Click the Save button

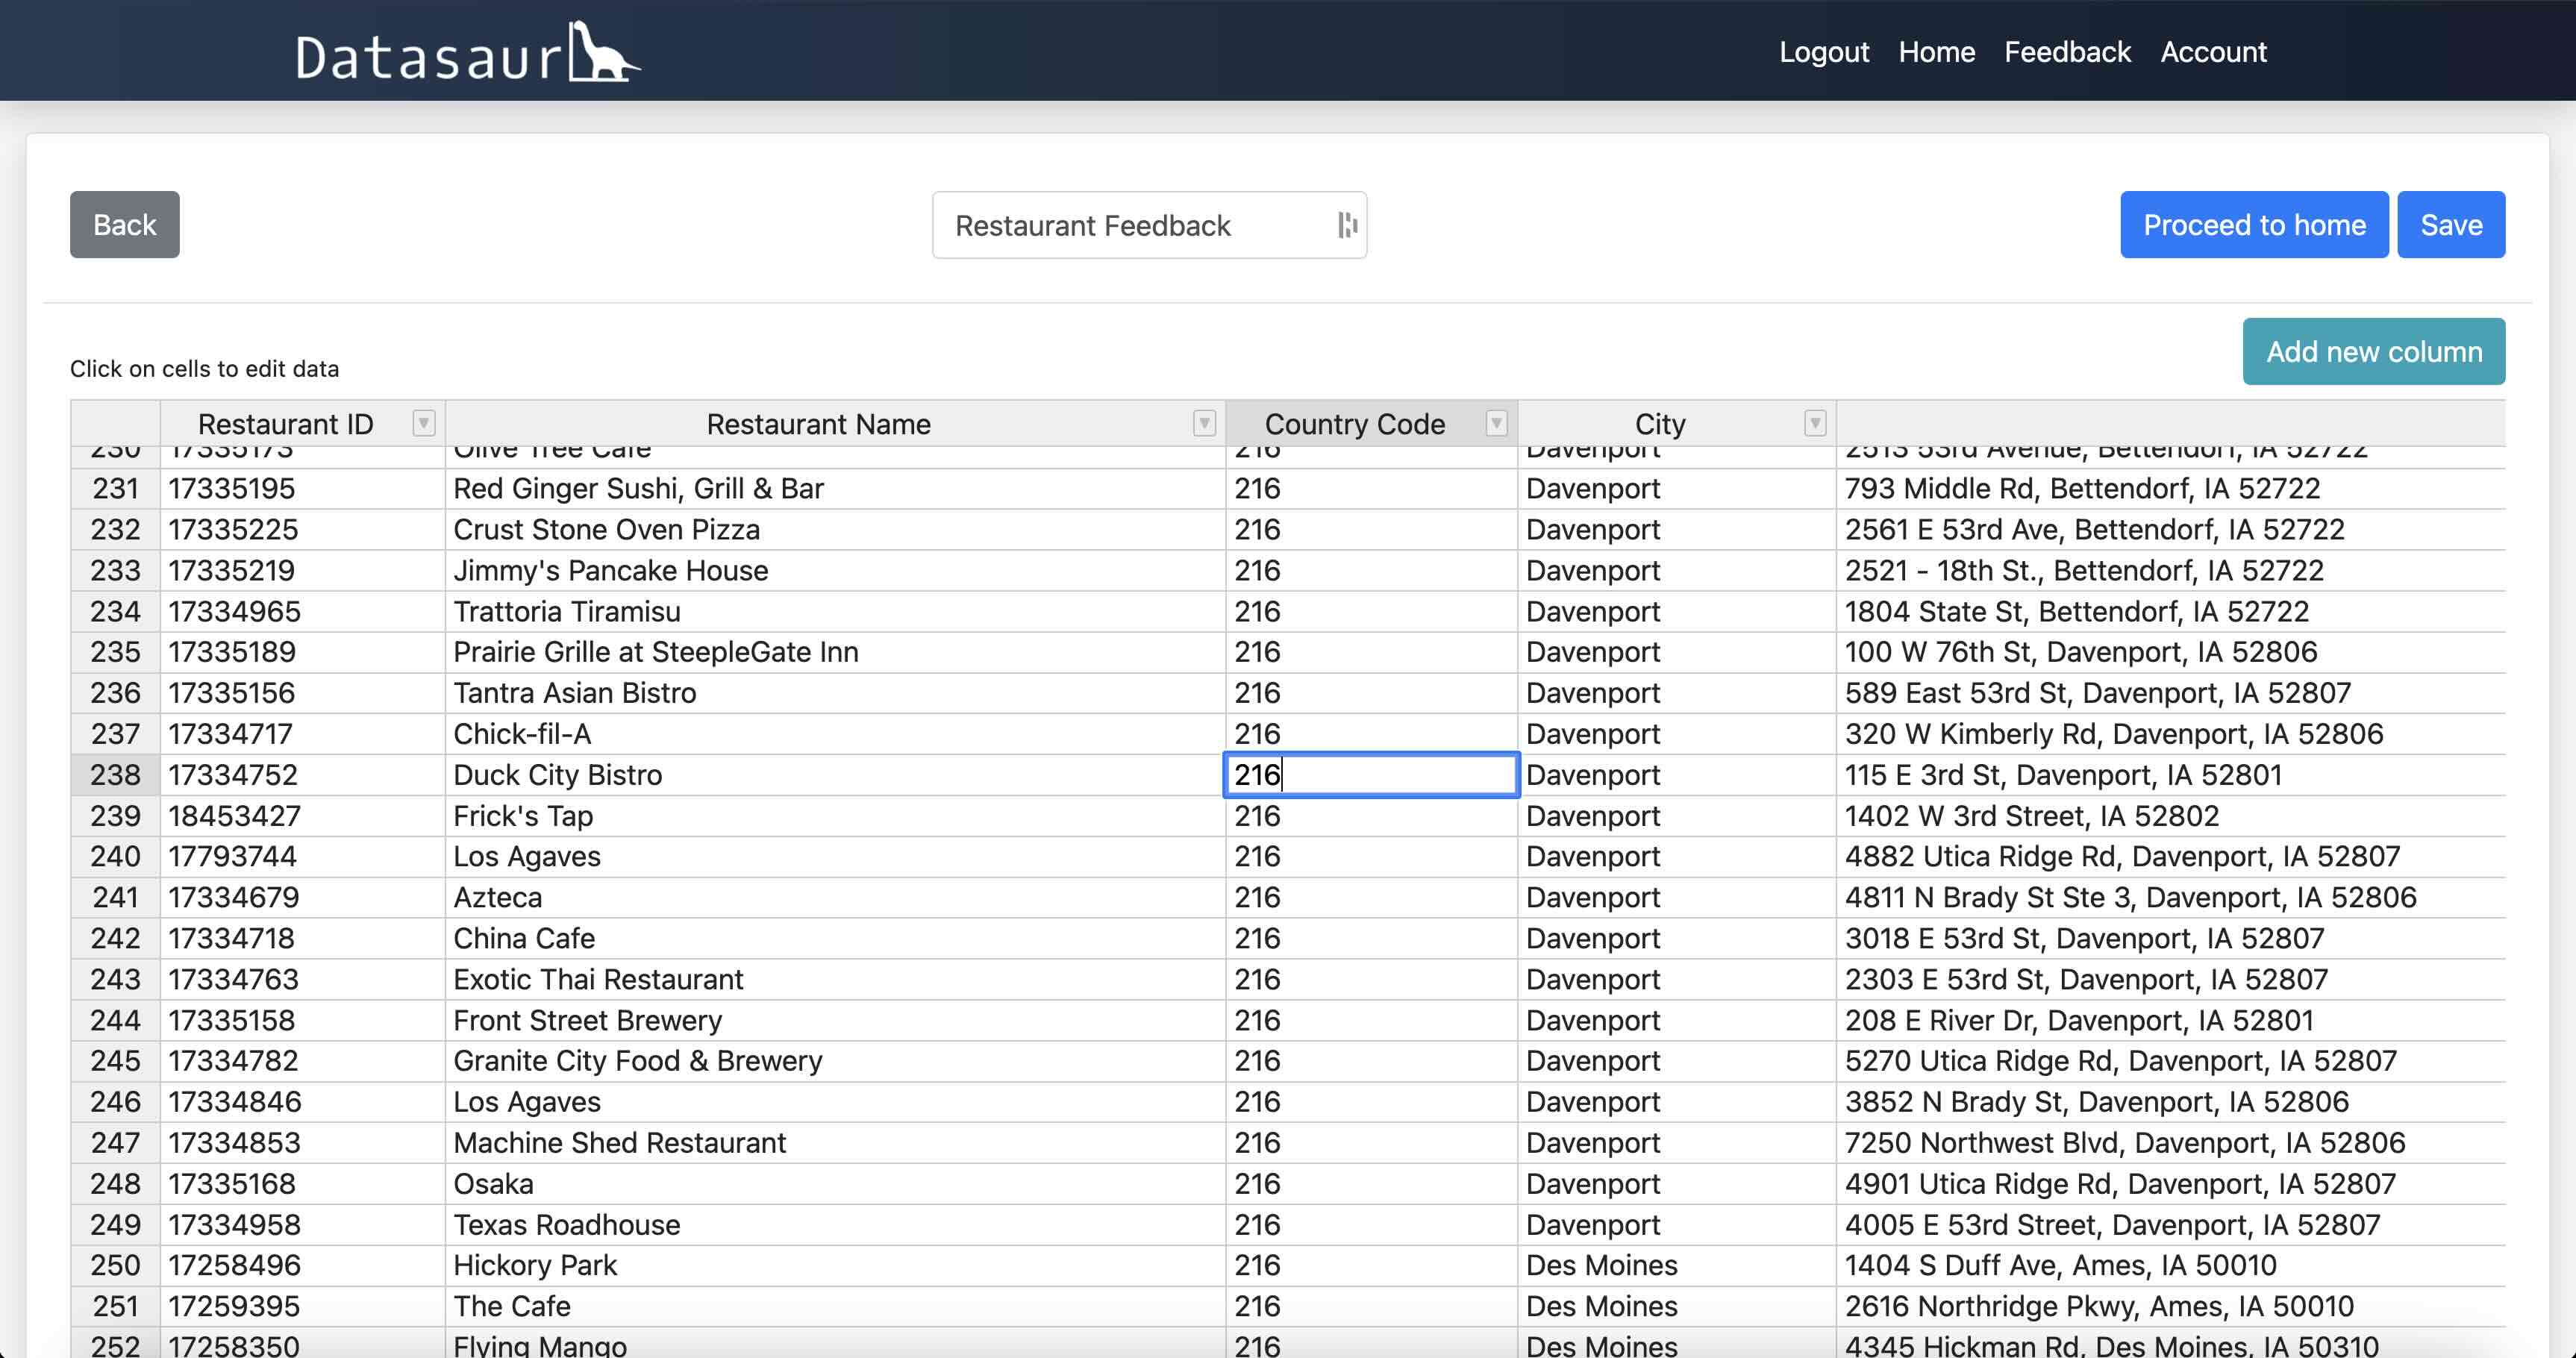click(2450, 225)
